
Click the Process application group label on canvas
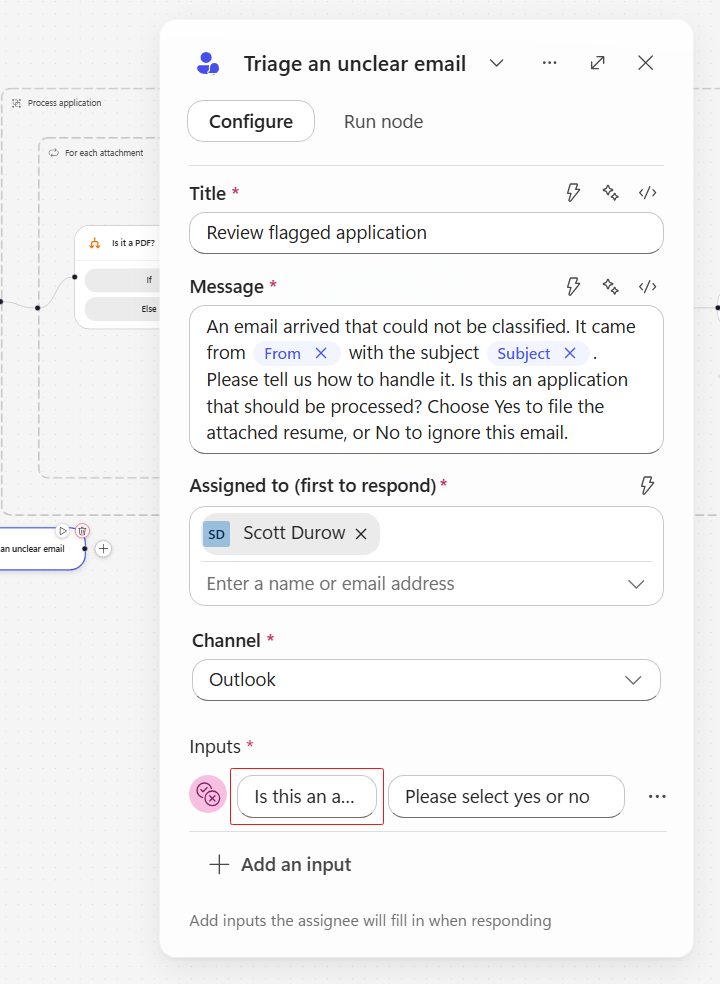tap(64, 103)
